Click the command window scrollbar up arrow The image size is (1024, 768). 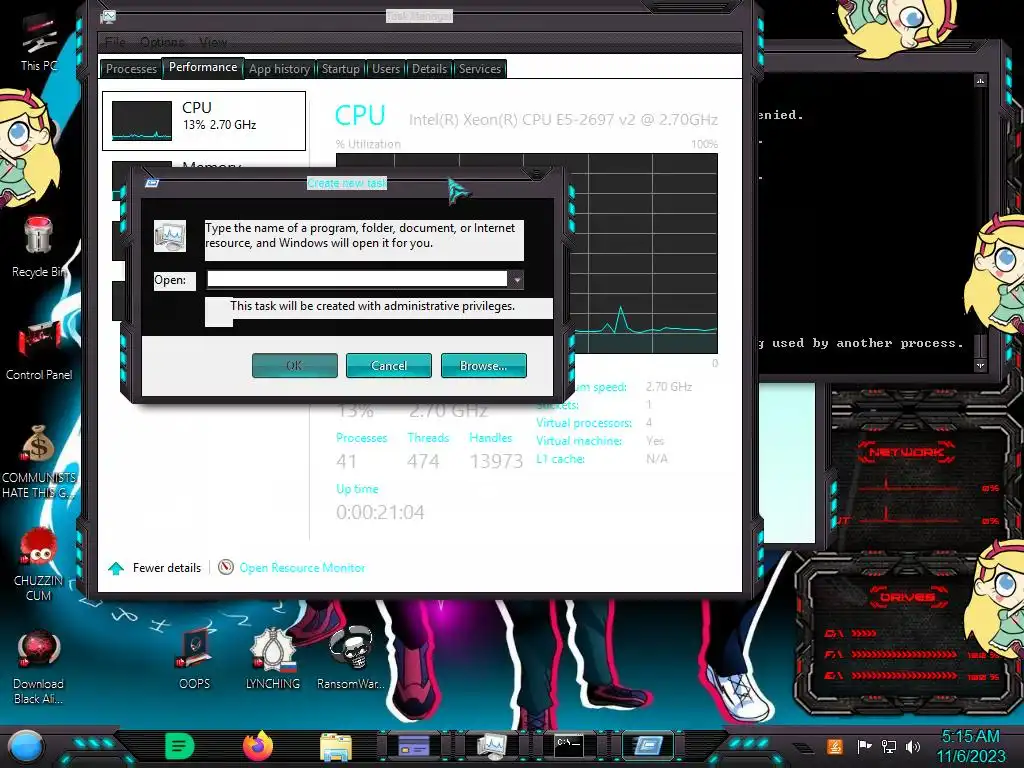tap(980, 81)
